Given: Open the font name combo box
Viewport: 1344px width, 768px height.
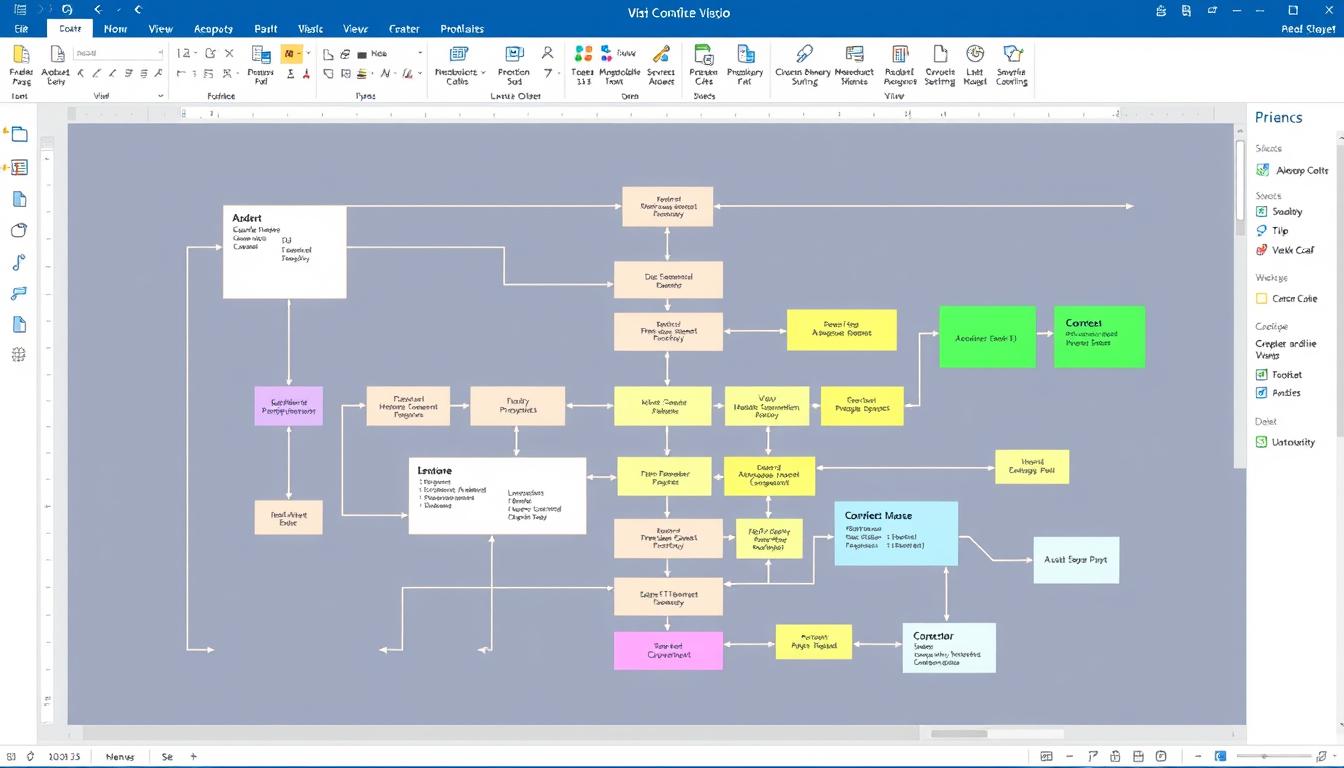Looking at the screenshot, I should pos(118,53).
